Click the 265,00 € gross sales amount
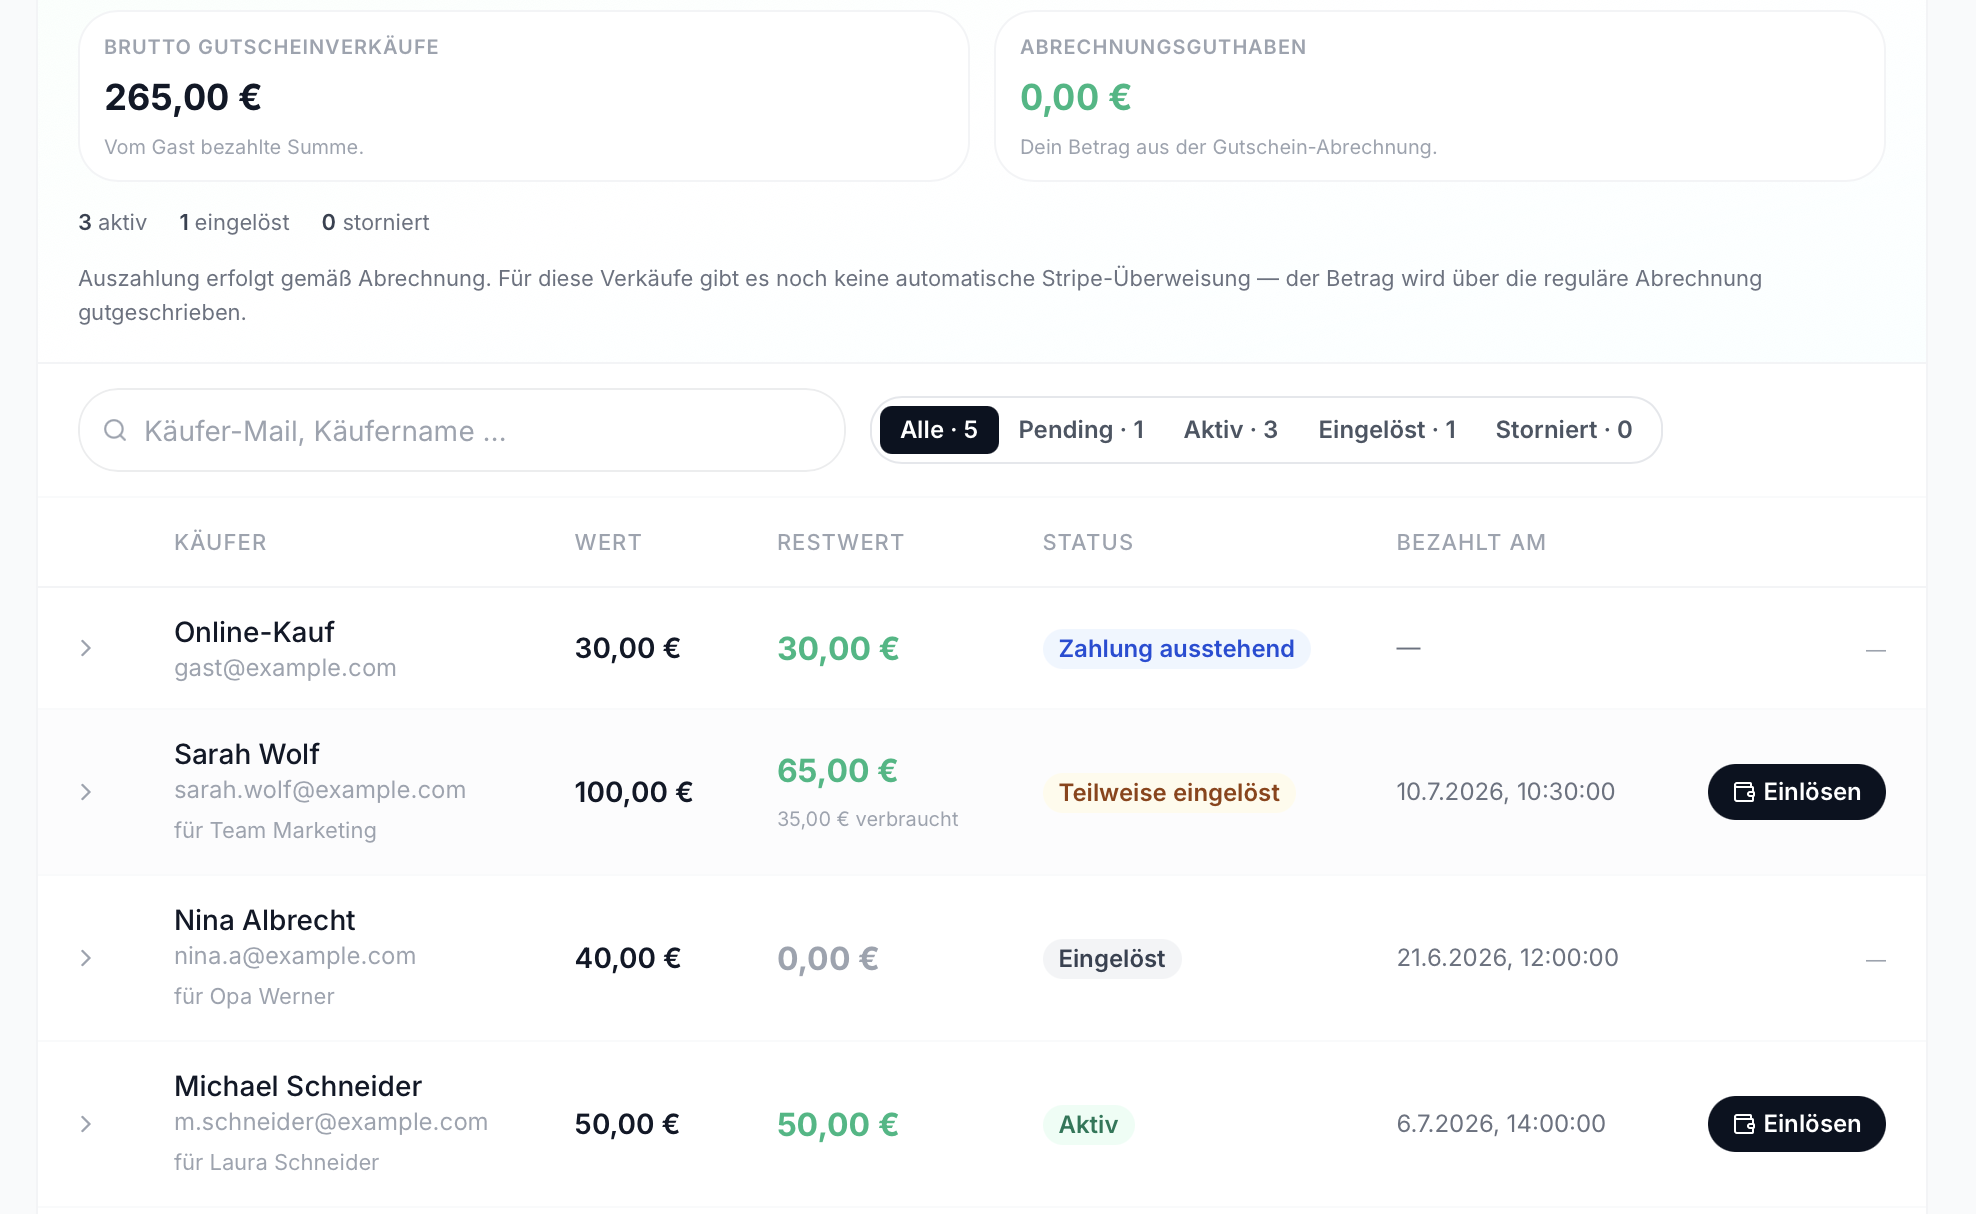The width and height of the screenshot is (1976, 1214). [183, 97]
